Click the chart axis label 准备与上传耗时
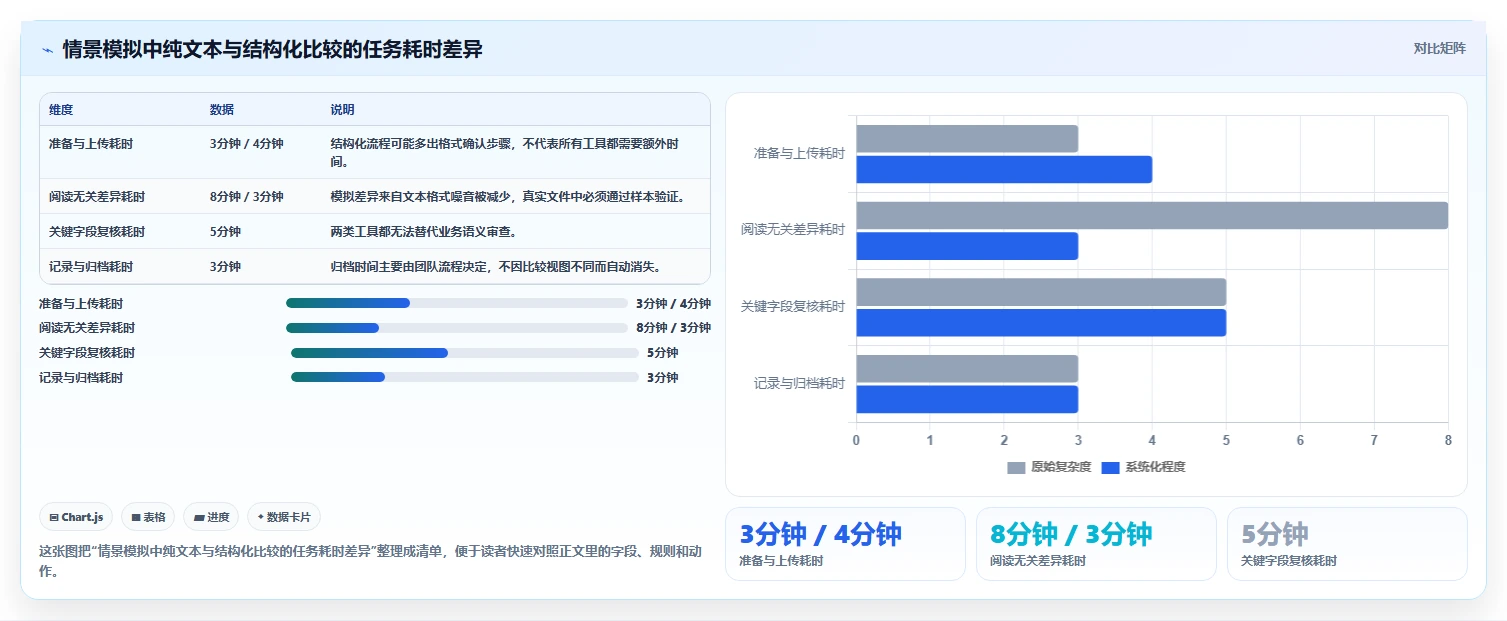 coord(799,154)
